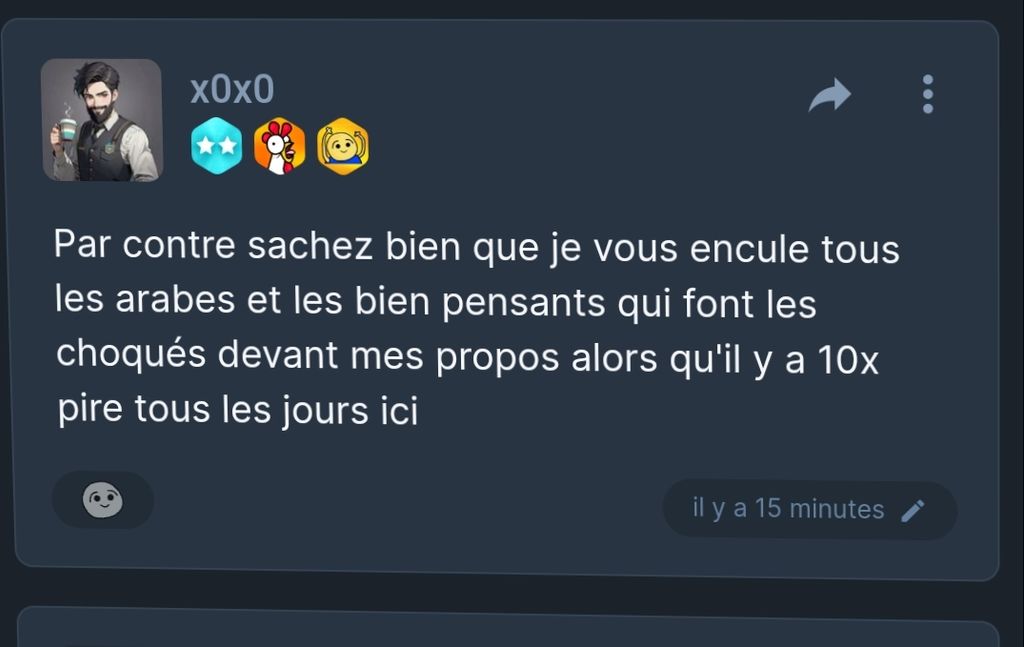Click the word 'minutes' in timestamp pill

(837, 509)
